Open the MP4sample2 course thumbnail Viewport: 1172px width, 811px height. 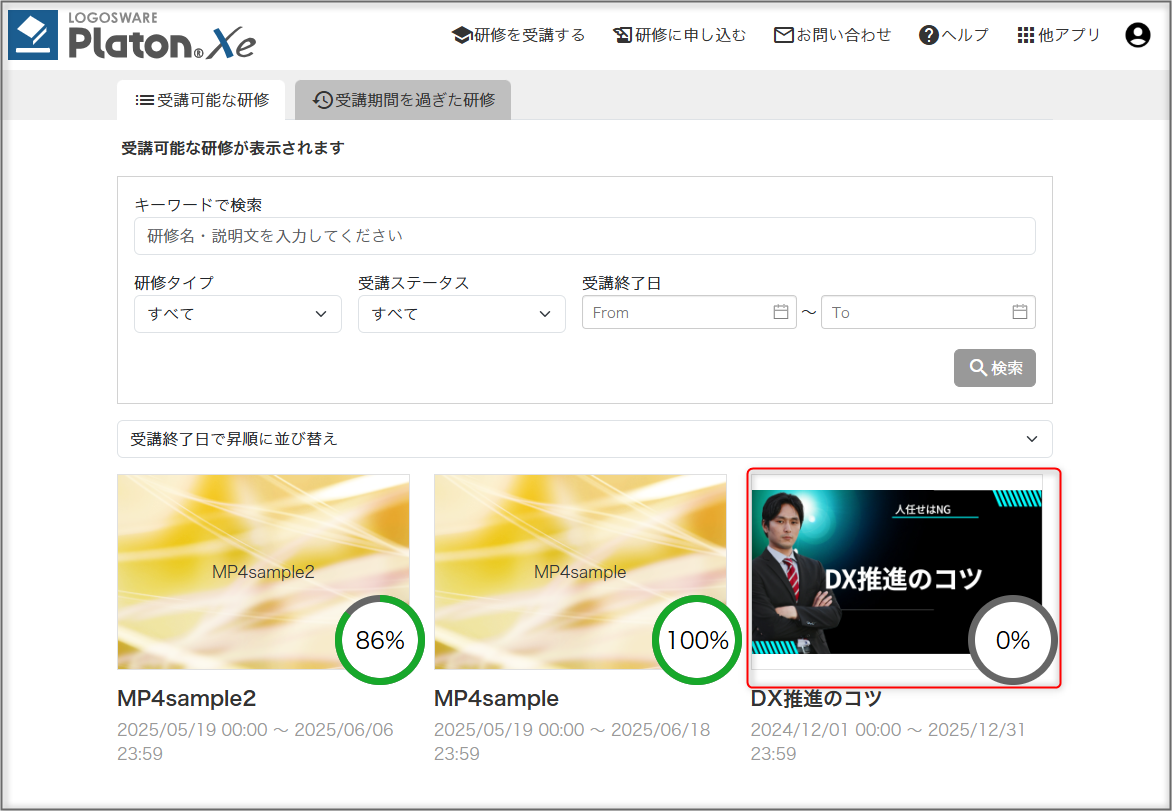pyautogui.click(x=263, y=572)
